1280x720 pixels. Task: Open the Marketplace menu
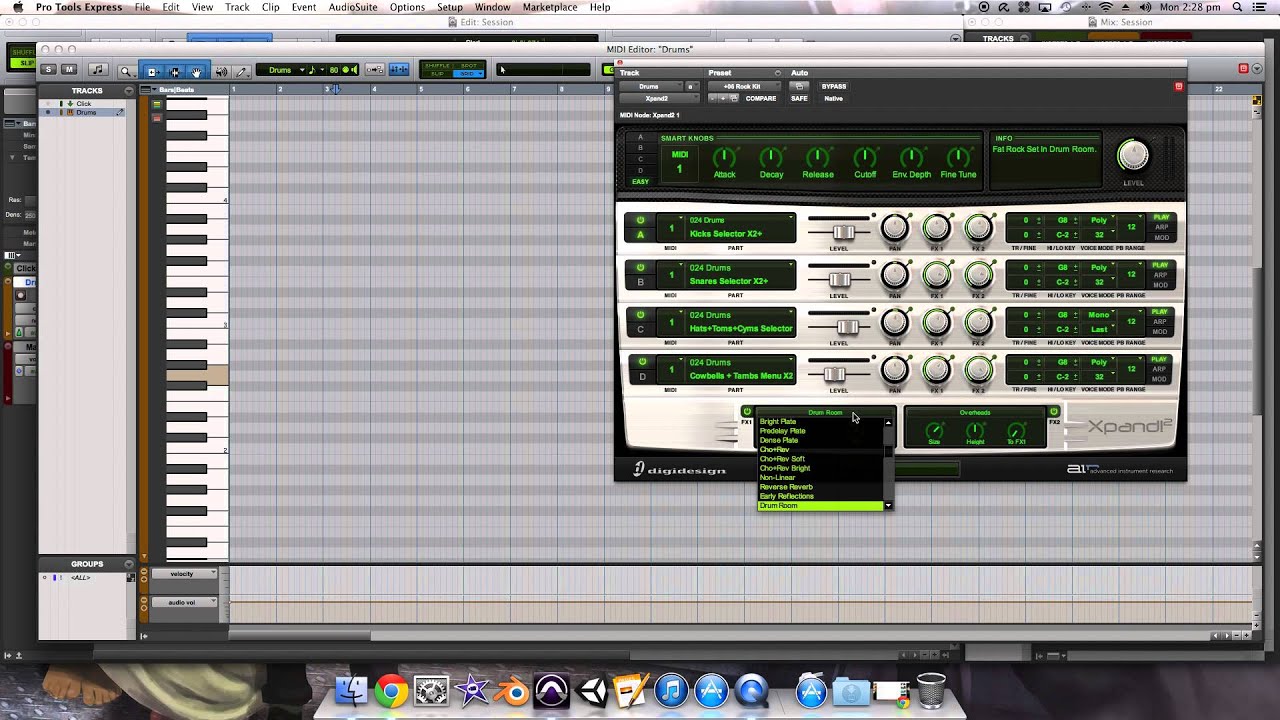[x=550, y=7]
